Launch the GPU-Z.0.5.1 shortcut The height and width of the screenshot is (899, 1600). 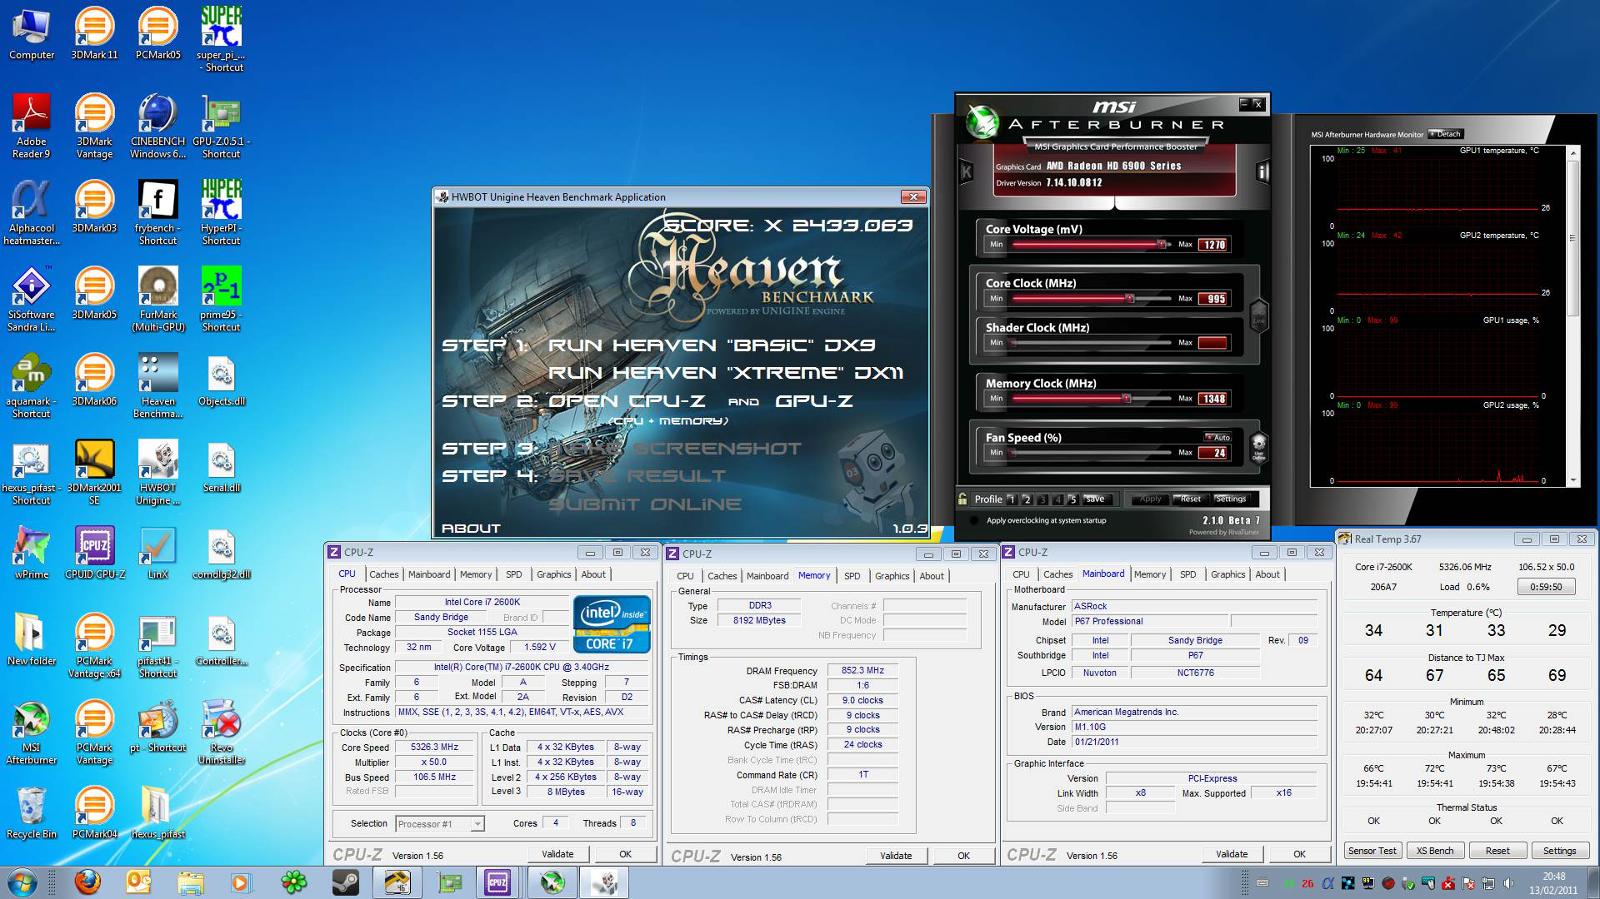tap(221, 125)
